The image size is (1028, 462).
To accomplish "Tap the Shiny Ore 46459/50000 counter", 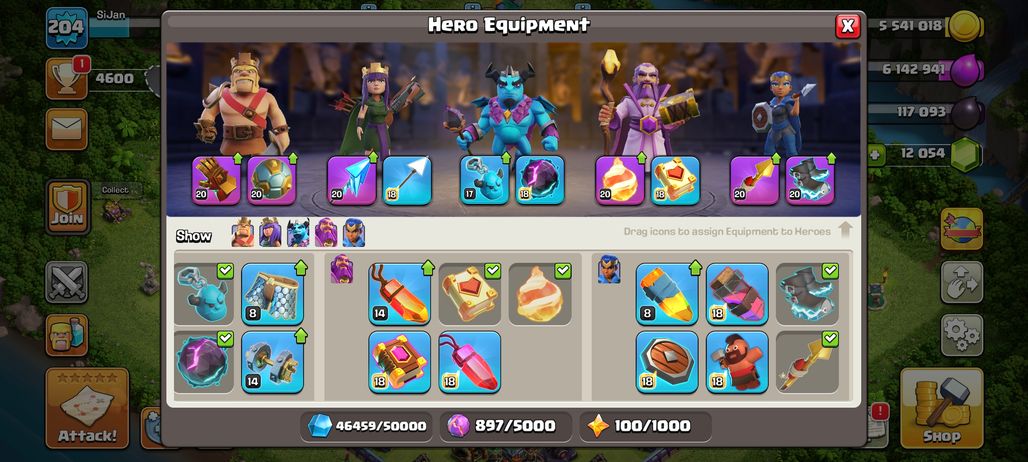I will [367, 426].
